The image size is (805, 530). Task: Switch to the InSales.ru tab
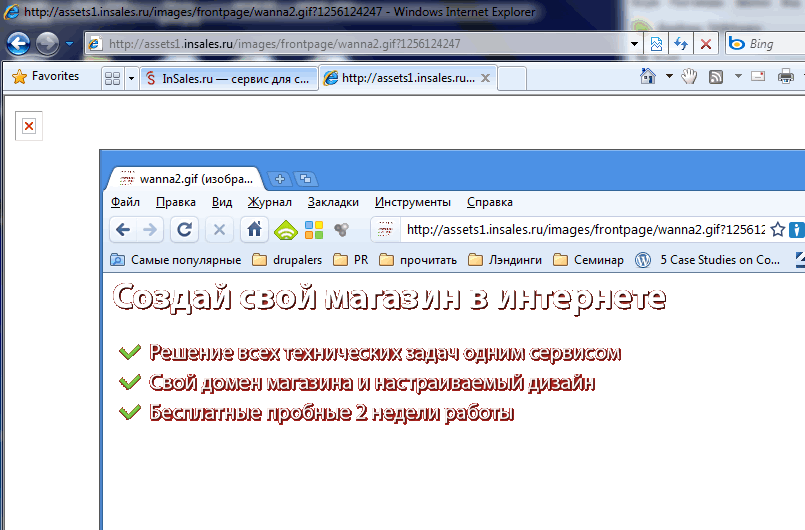click(x=228, y=79)
